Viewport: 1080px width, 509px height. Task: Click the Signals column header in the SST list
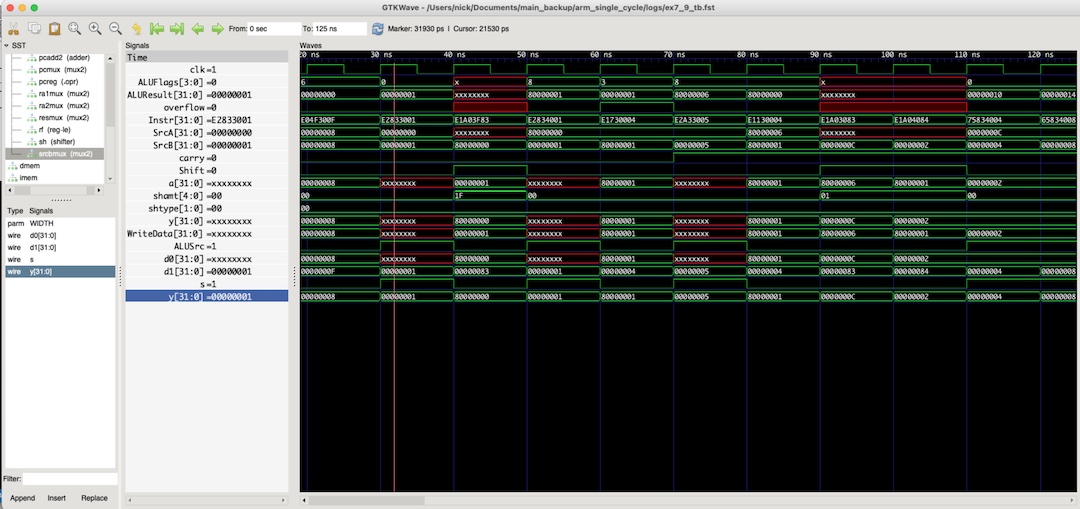click(x=41, y=211)
